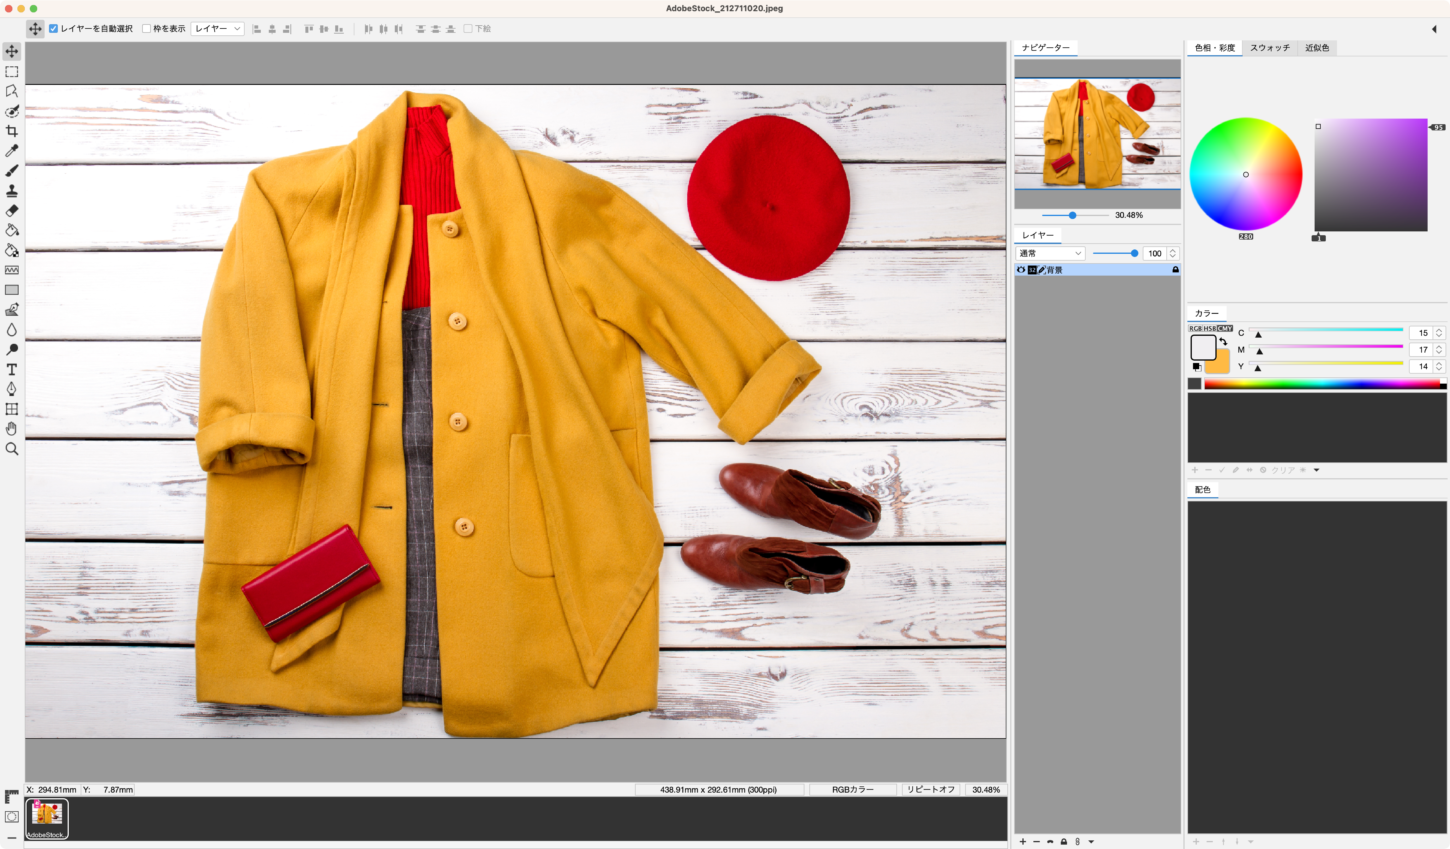The image size is (1450, 849).
Task: Open the レイヤー dropdown in options bar
Action: [x=217, y=29]
